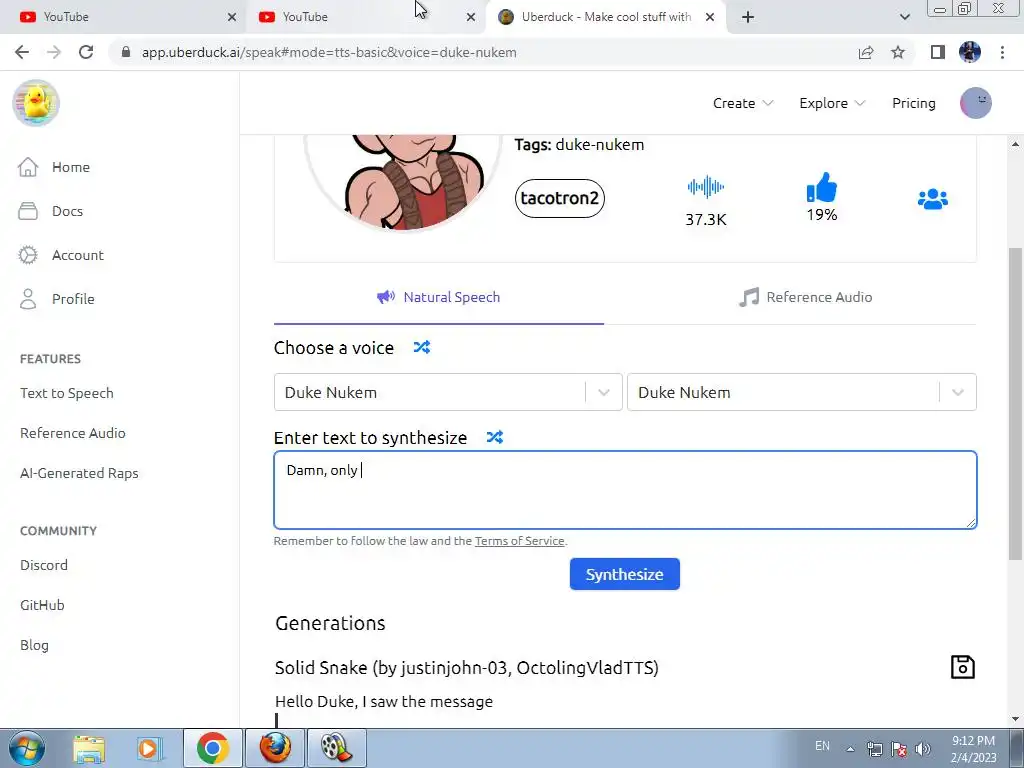Open Reference Audio in the sidebar features
The width and height of the screenshot is (1024, 768).
[72, 433]
